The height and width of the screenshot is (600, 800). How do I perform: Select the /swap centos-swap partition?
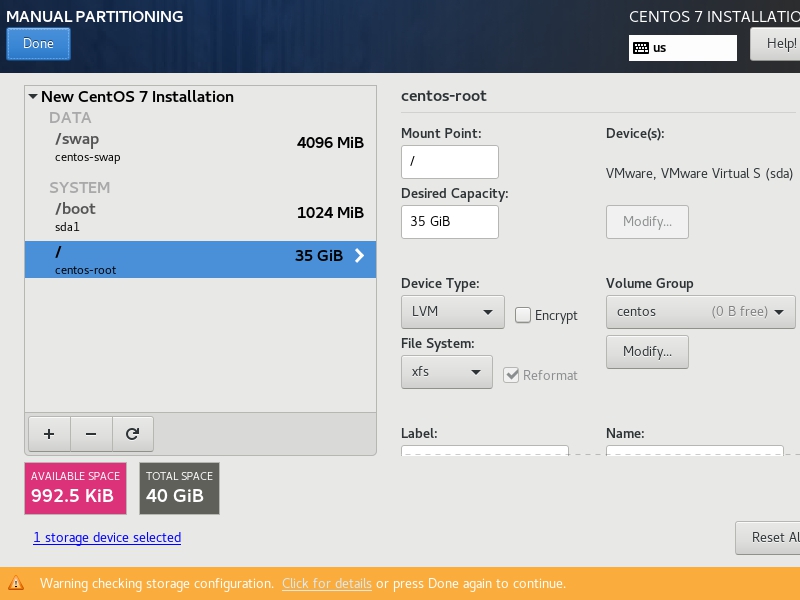[x=201, y=147]
